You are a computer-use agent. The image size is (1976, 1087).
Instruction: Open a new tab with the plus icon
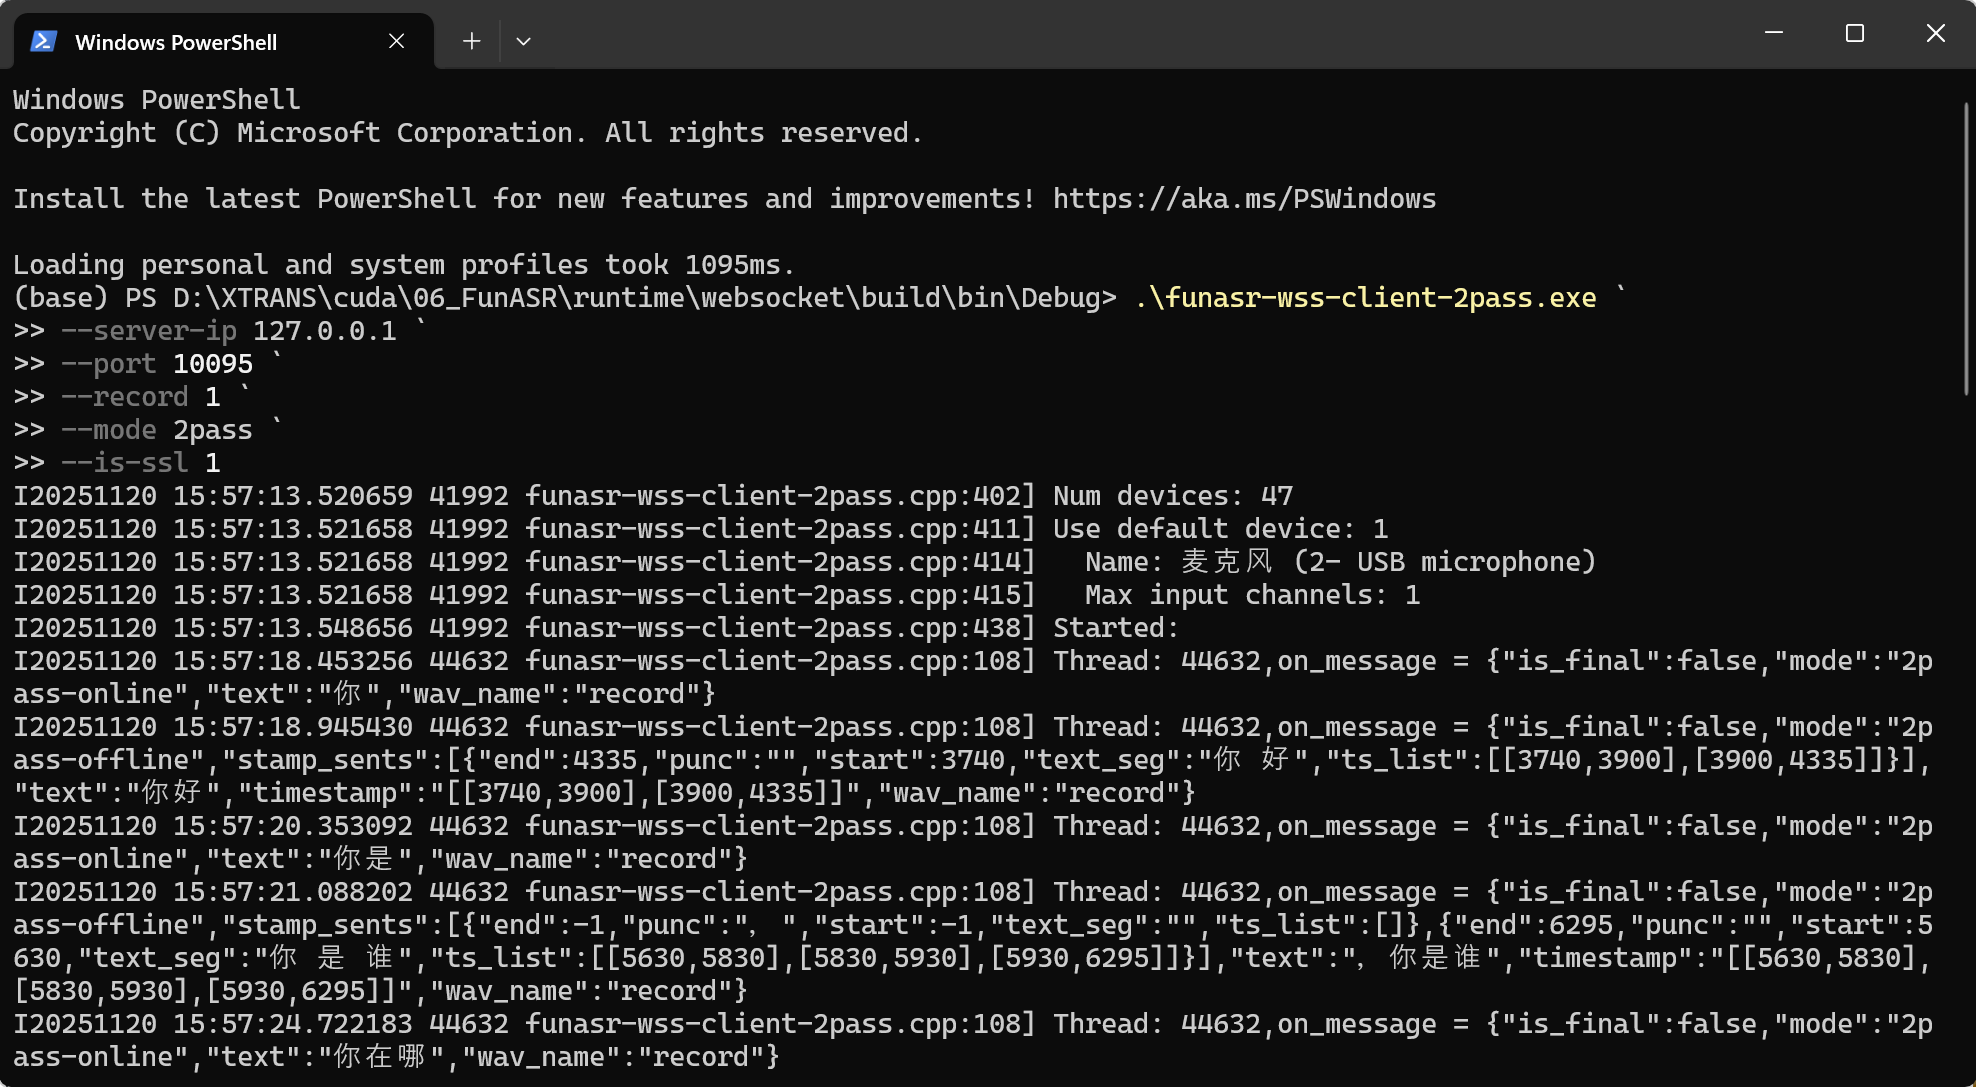471,41
